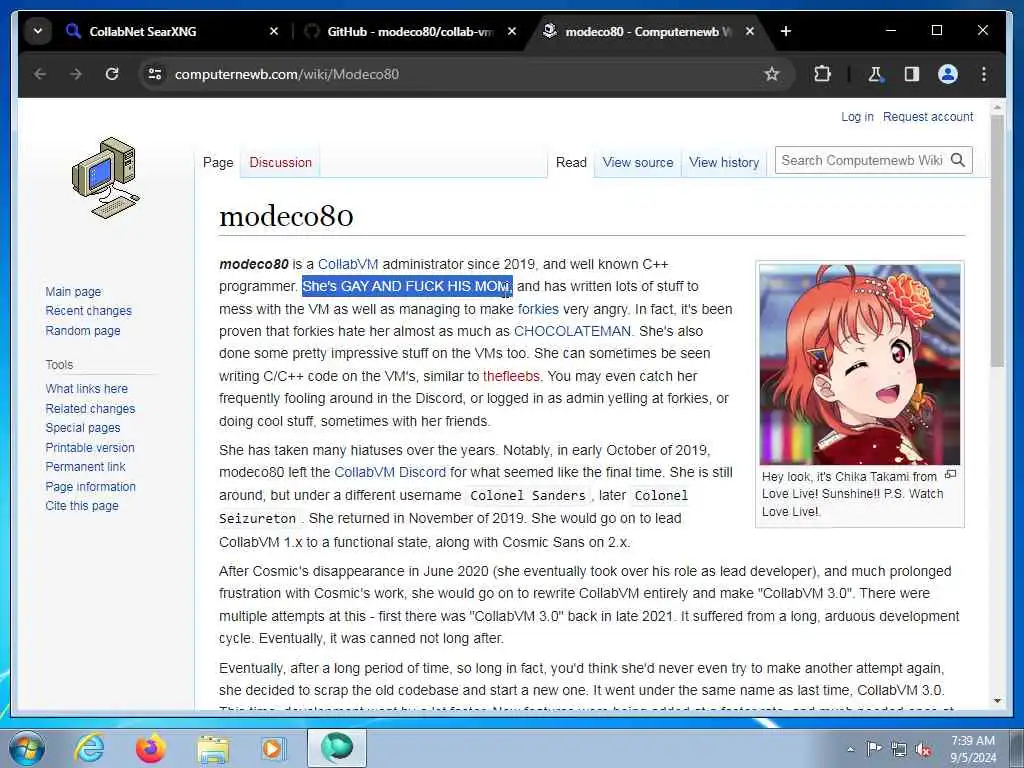Follow the CollabVM Discord link
Screen dimensions: 1024x768
[x=390, y=472]
